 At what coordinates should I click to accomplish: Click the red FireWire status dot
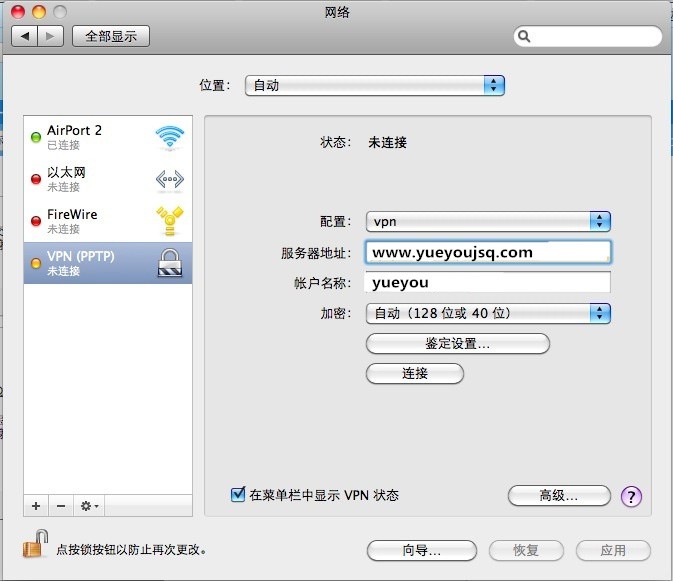[x=36, y=221]
